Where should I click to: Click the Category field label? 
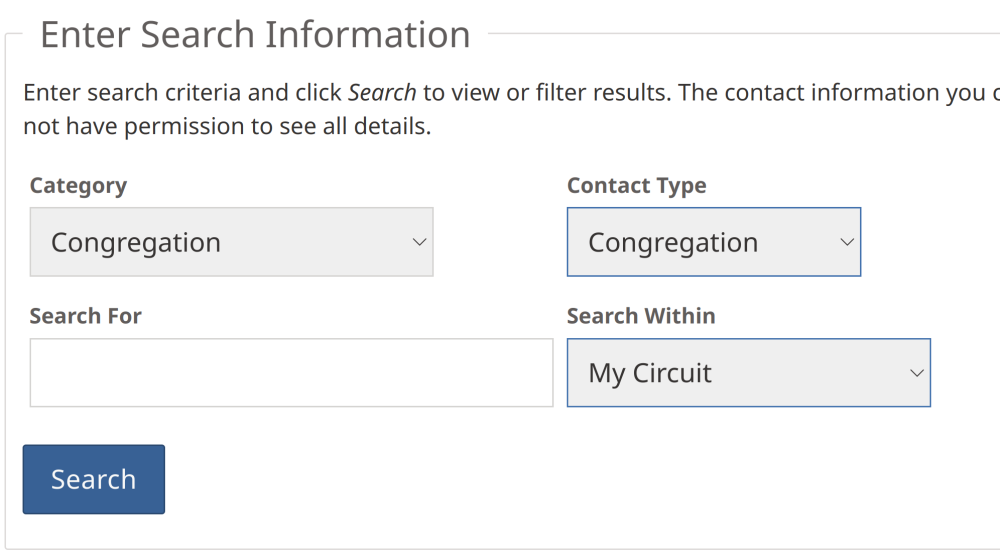click(78, 186)
